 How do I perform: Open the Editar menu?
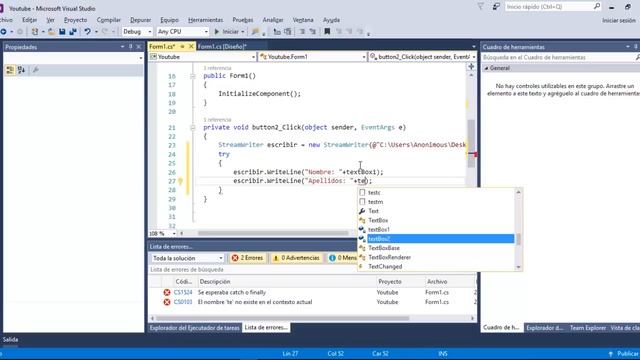point(29,20)
